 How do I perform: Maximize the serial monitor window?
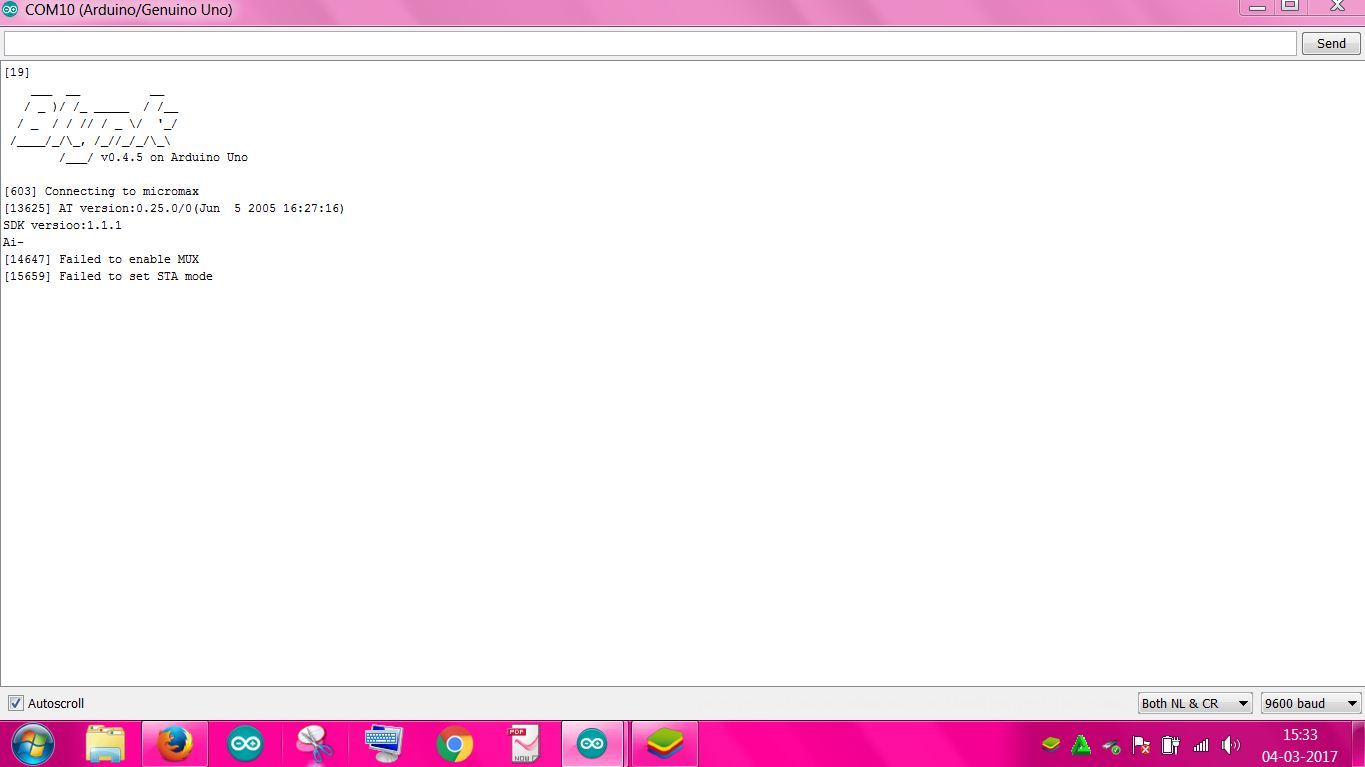[x=1290, y=6]
